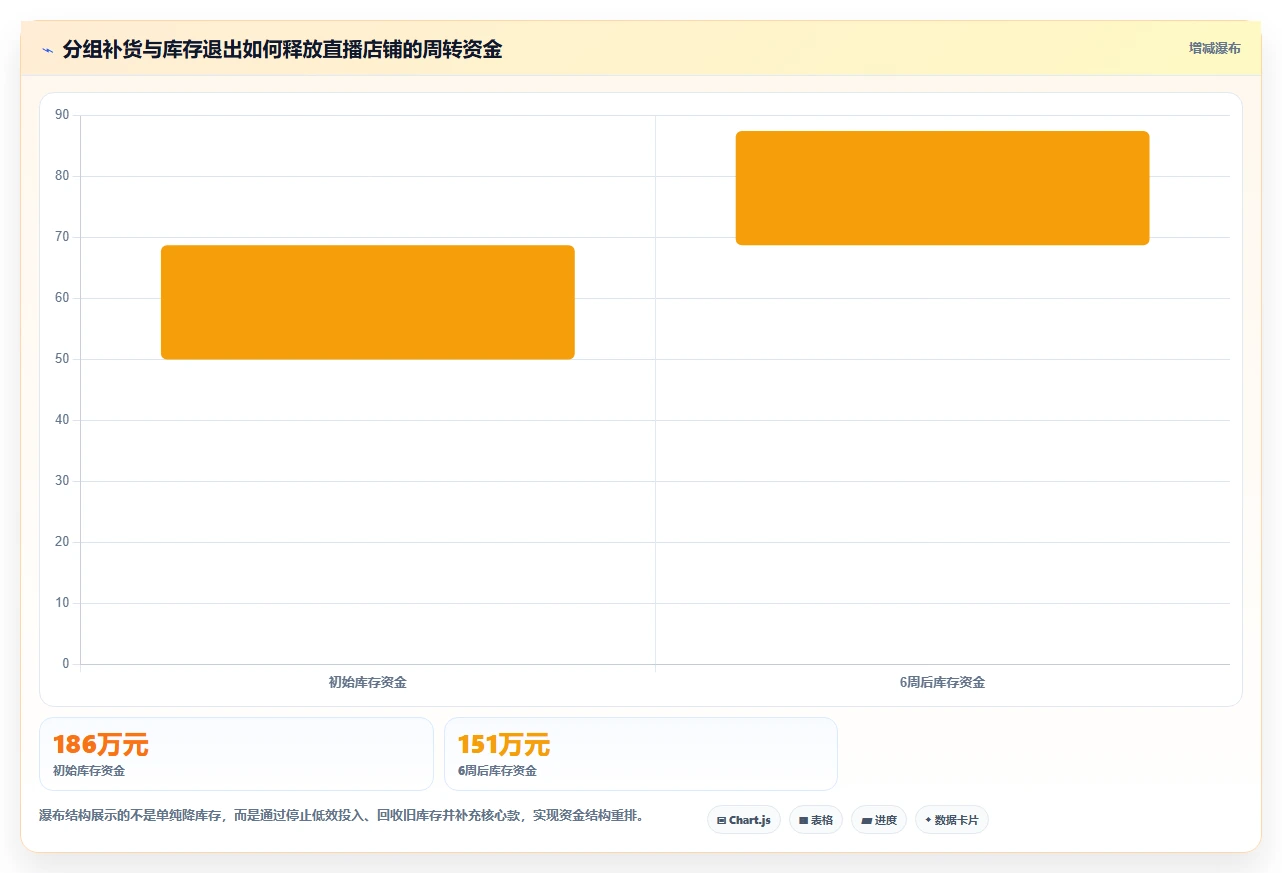Click the y-axis value 50
The image size is (1282, 873).
(62, 359)
